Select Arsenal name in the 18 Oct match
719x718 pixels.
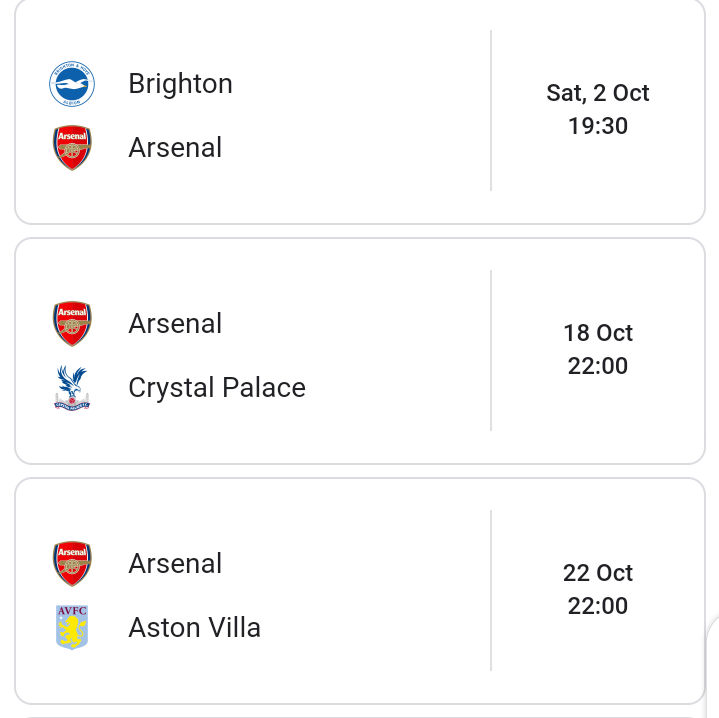point(175,324)
